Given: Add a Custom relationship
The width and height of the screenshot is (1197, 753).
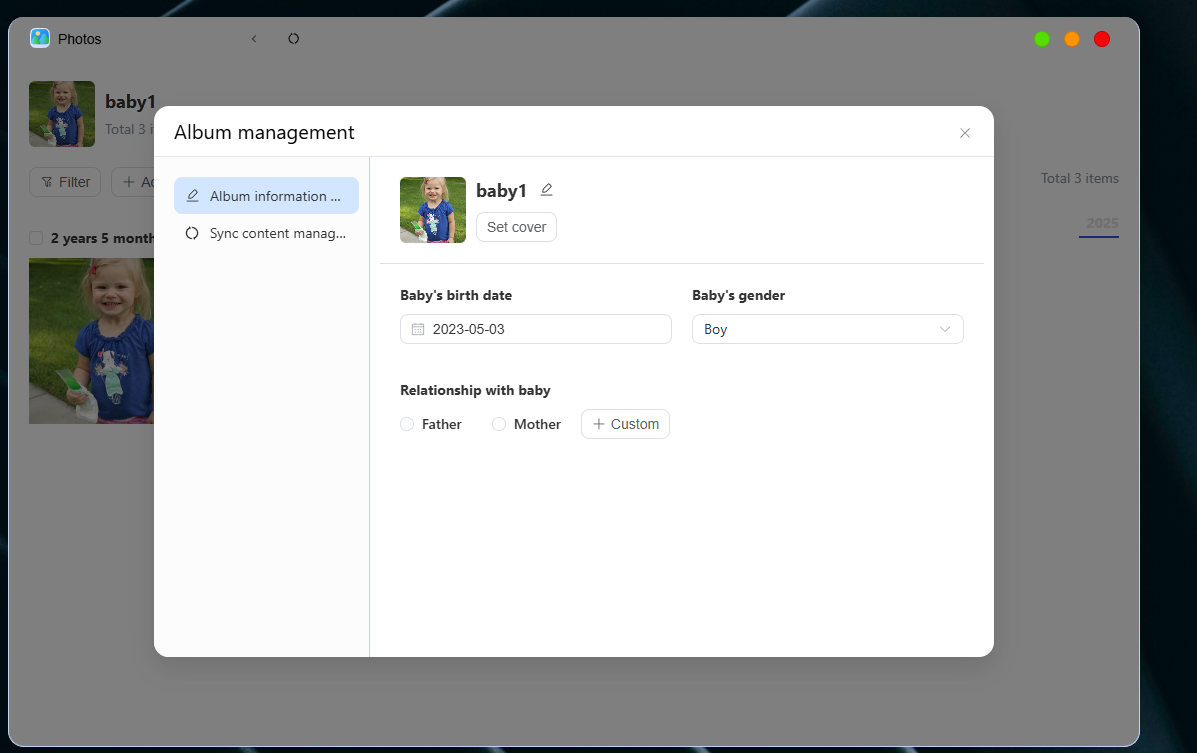Looking at the screenshot, I should (x=625, y=424).
